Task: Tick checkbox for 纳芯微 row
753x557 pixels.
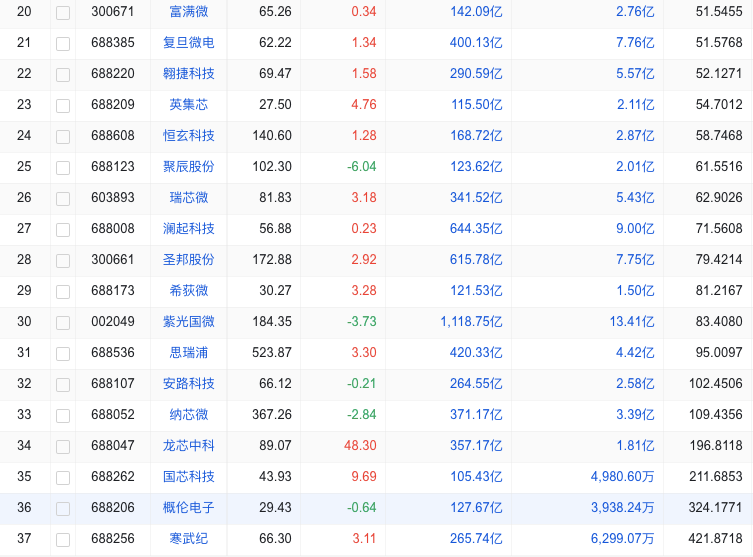Action: pos(63,415)
